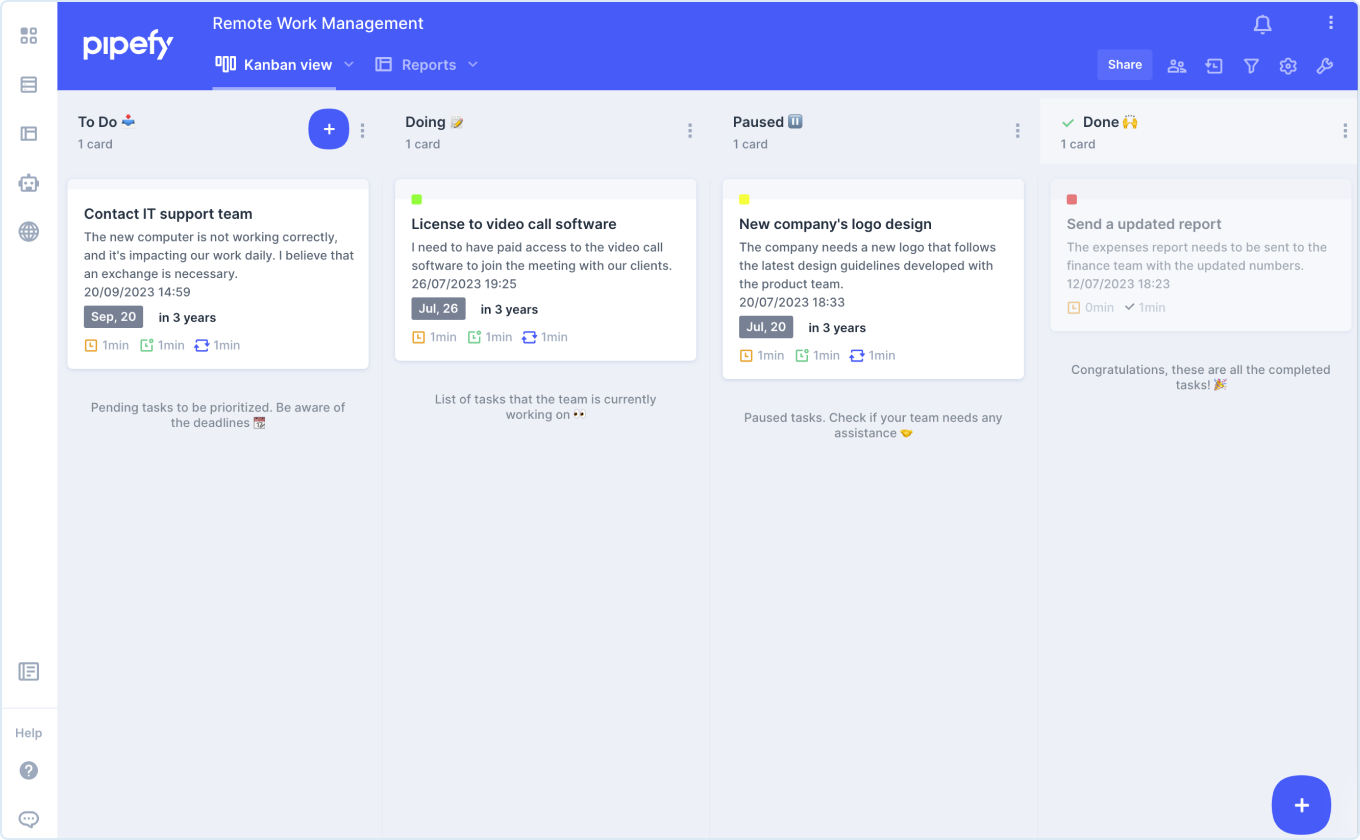Open the reports panel icon near sidebar bottom
The height and width of the screenshot is (840, 1360).
pos(28,671)
